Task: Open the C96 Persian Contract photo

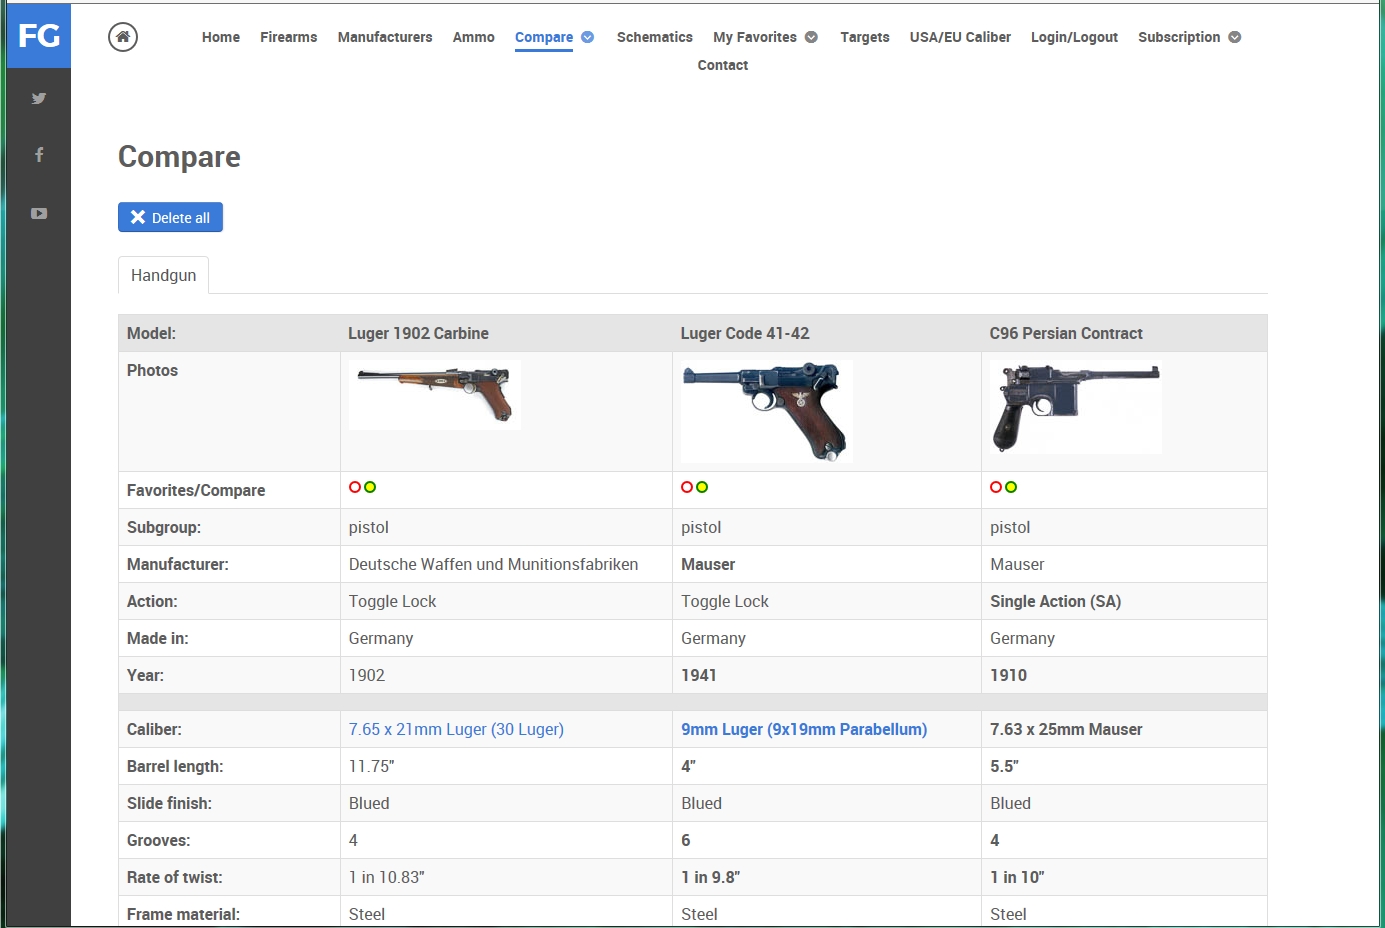Action: click(1075, 407)
